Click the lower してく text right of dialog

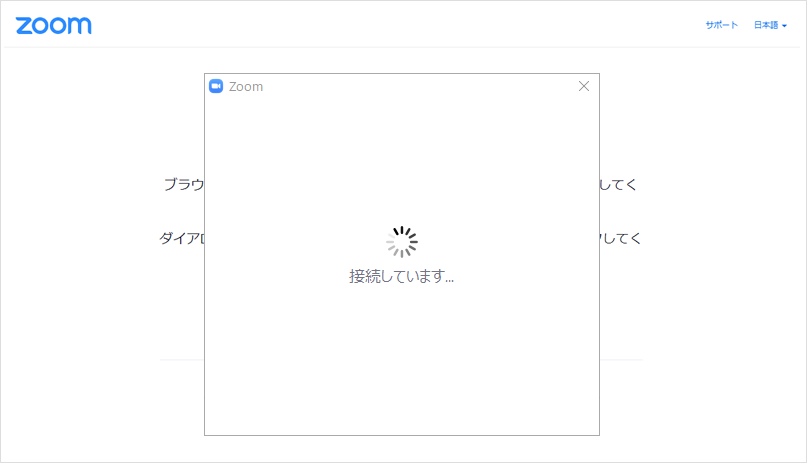tap(621, 238)
